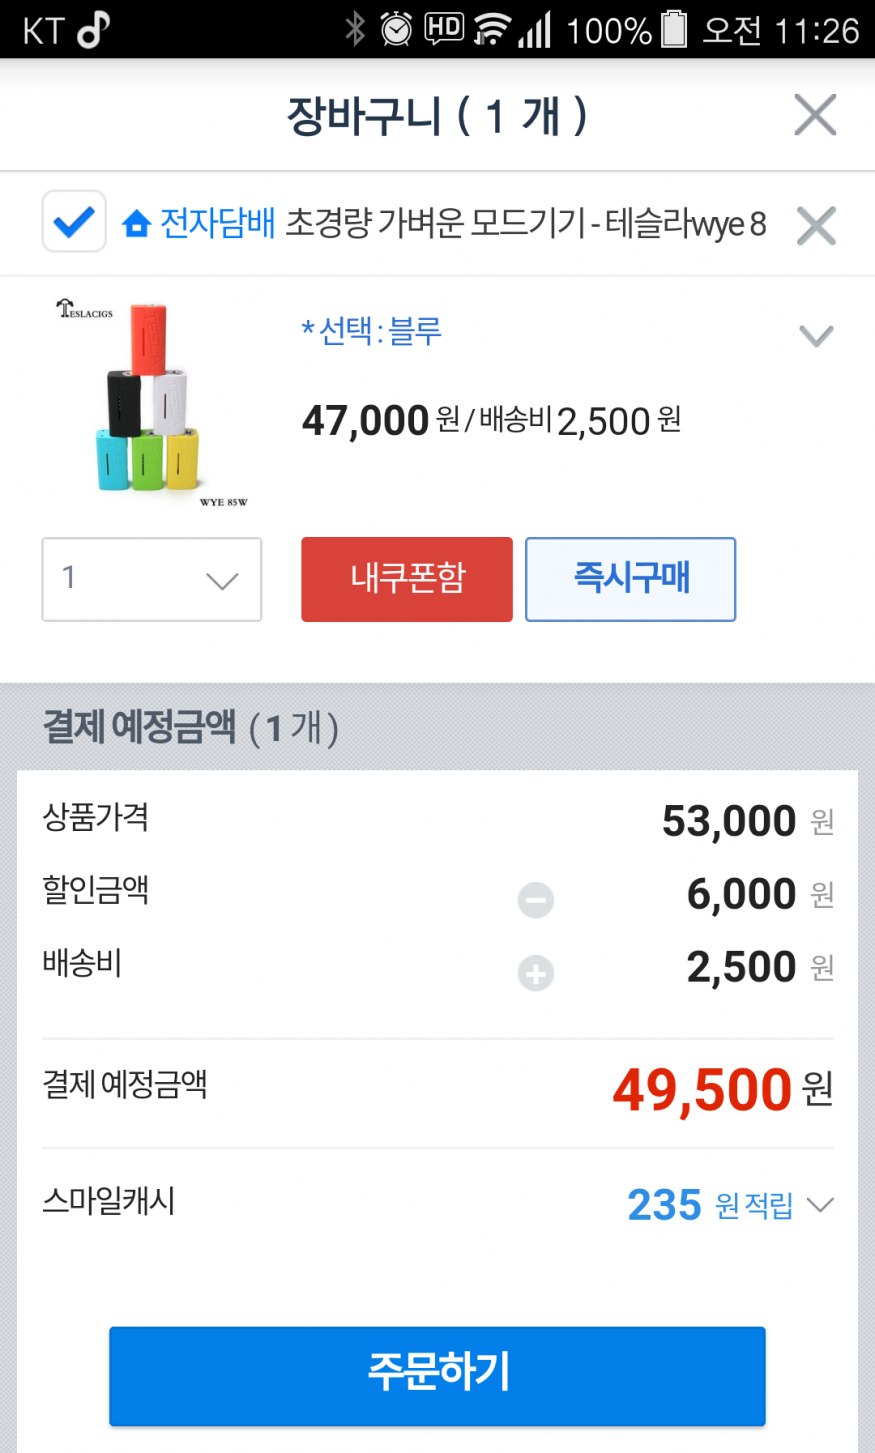875x1453 pixels.
Task: Expand the 스마일캐시 적립 details
Action: 820,1205
